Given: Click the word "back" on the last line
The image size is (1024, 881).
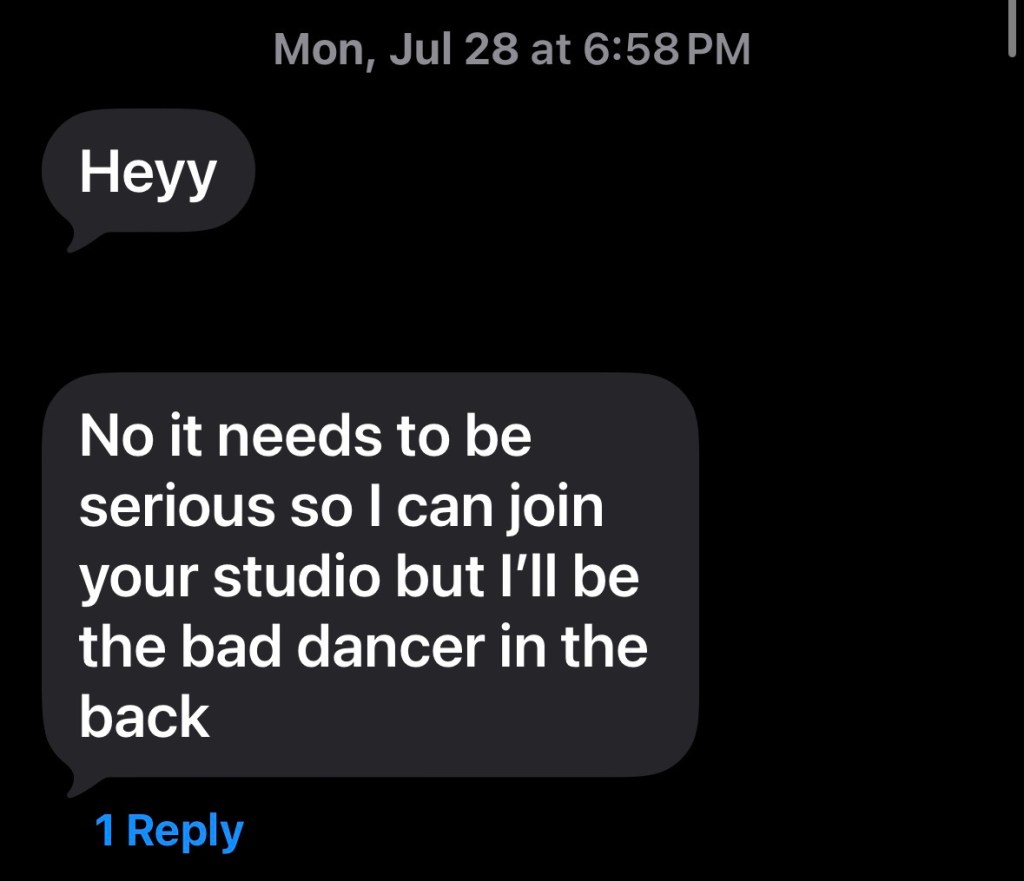Looking at the screenshot, I should pyautogui.click(x=144, y=717).
